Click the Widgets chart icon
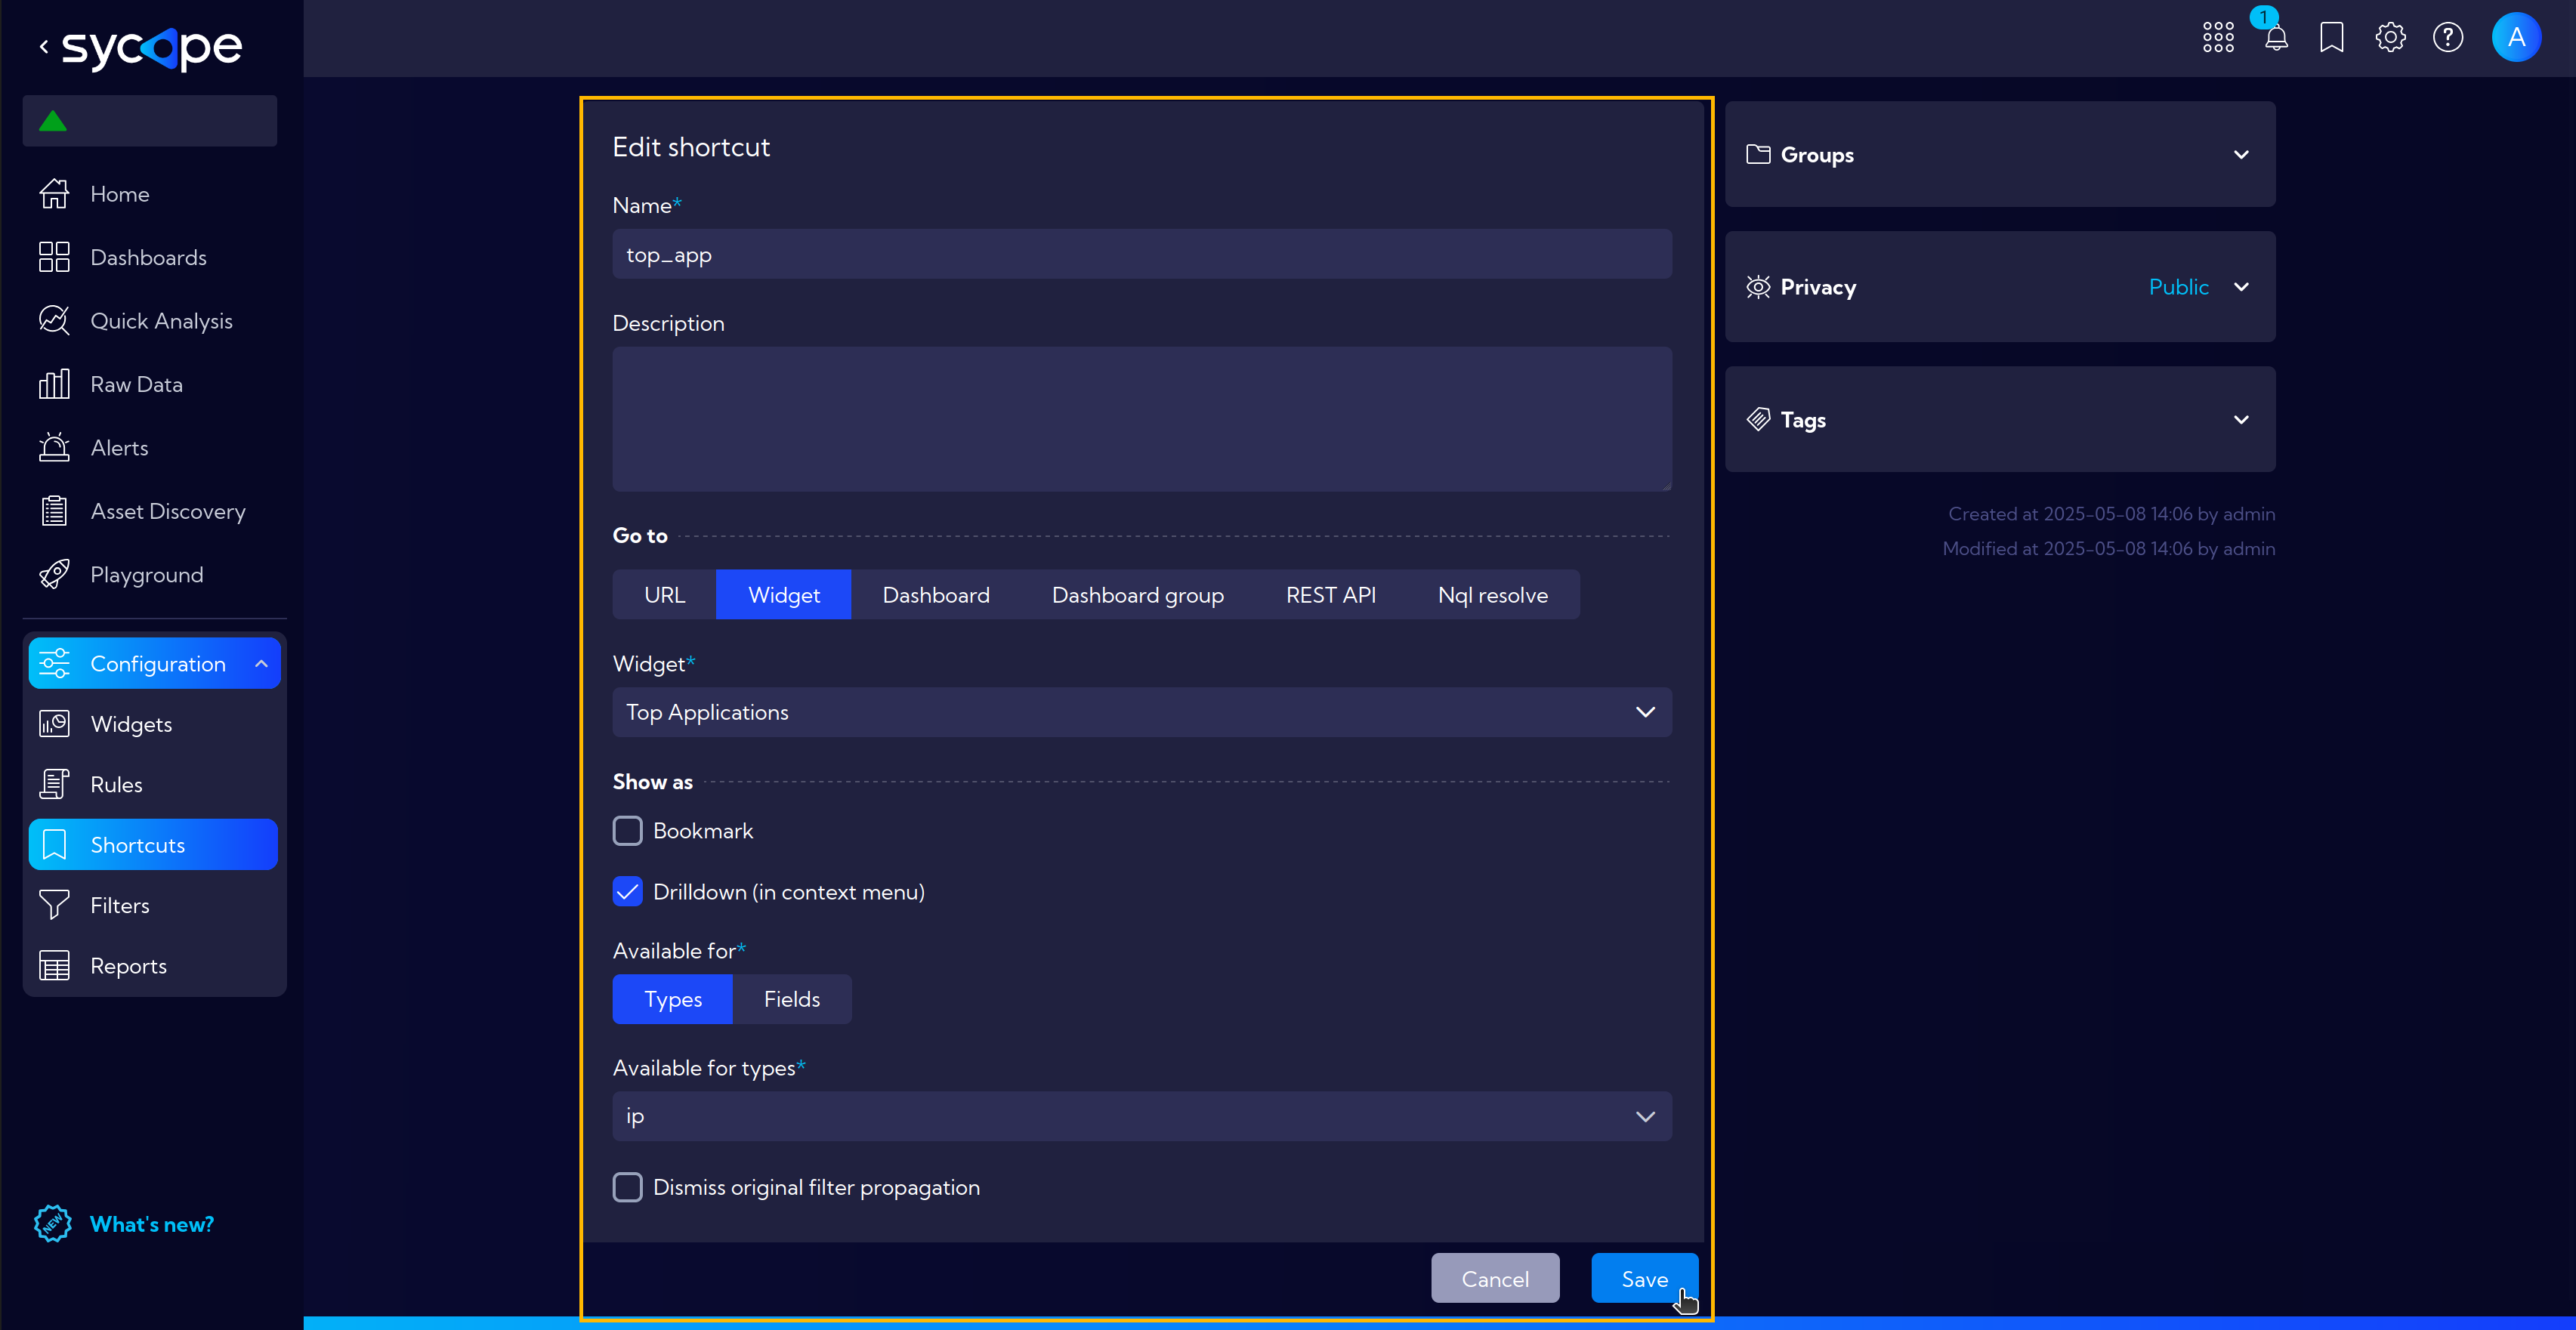 (x=54, y=724)
